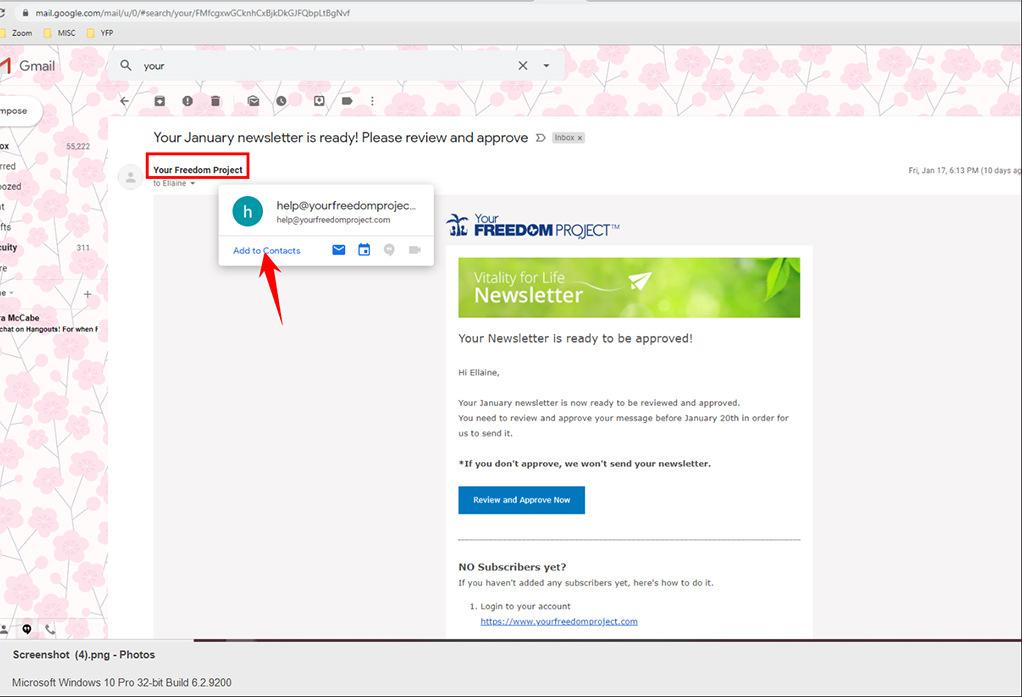Click the sender avatar icon

point(130,177)
